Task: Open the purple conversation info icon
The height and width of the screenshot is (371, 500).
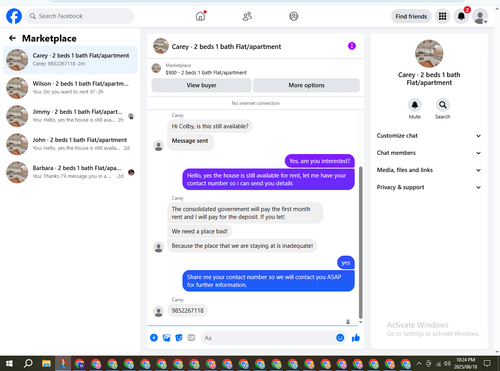Action: tap(352, 46)
